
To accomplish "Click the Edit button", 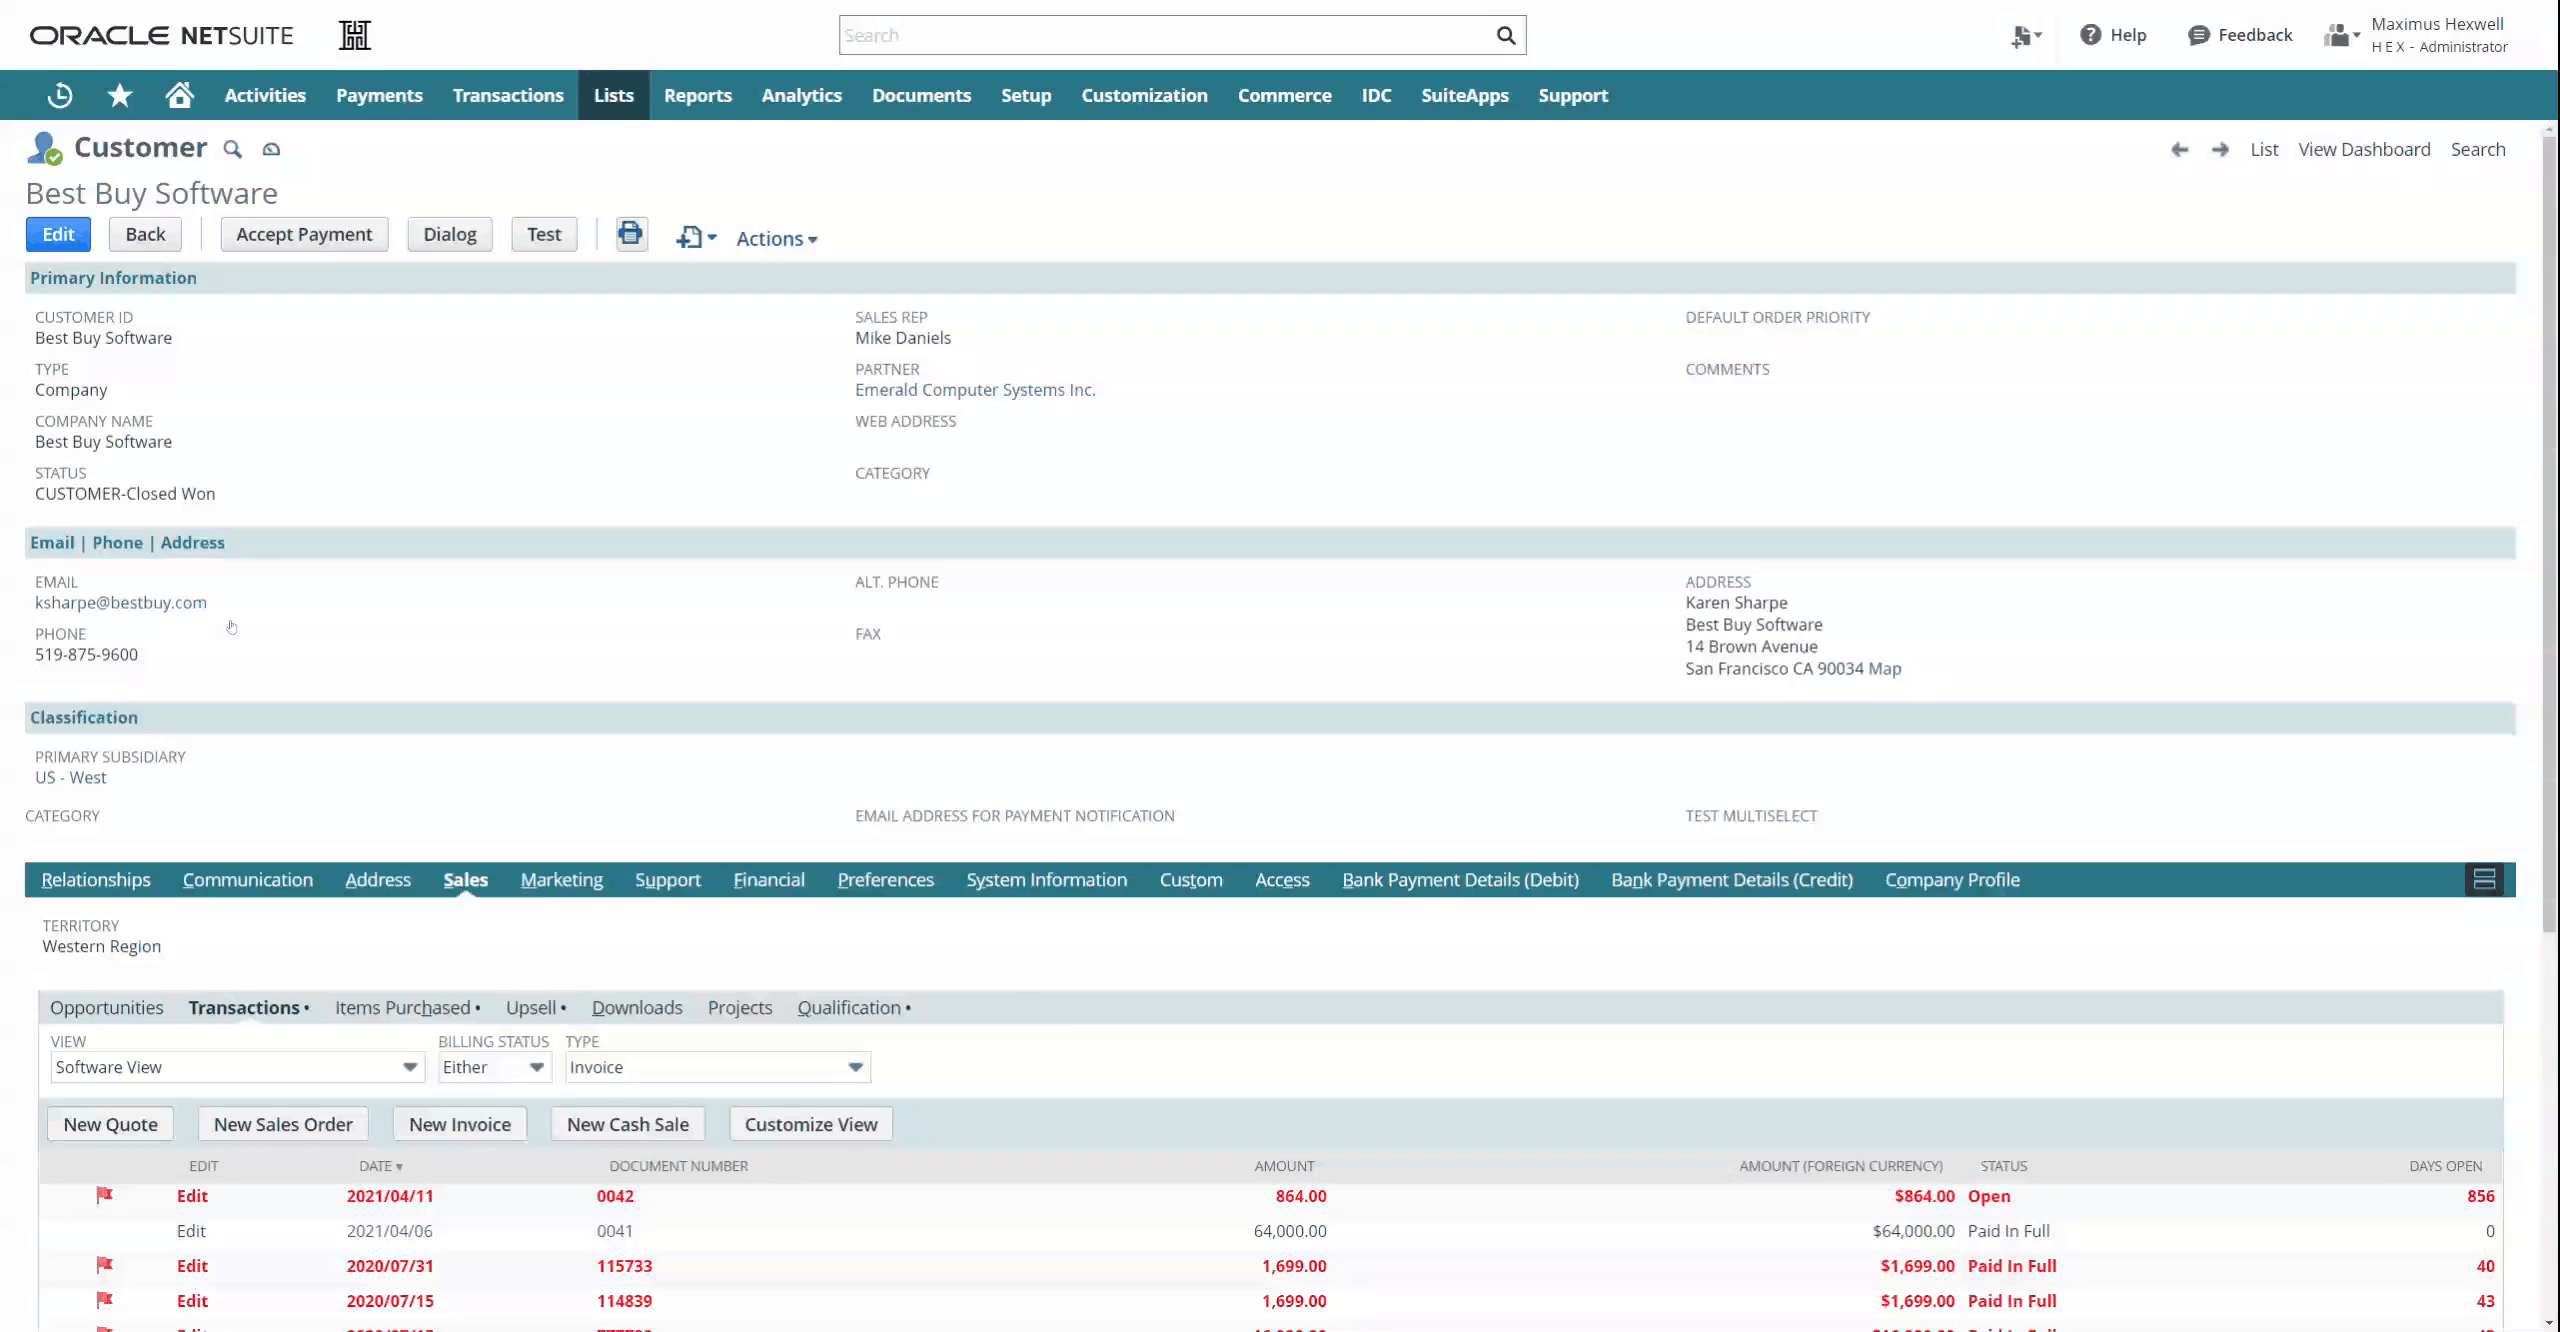I will (x=58, y=234).
